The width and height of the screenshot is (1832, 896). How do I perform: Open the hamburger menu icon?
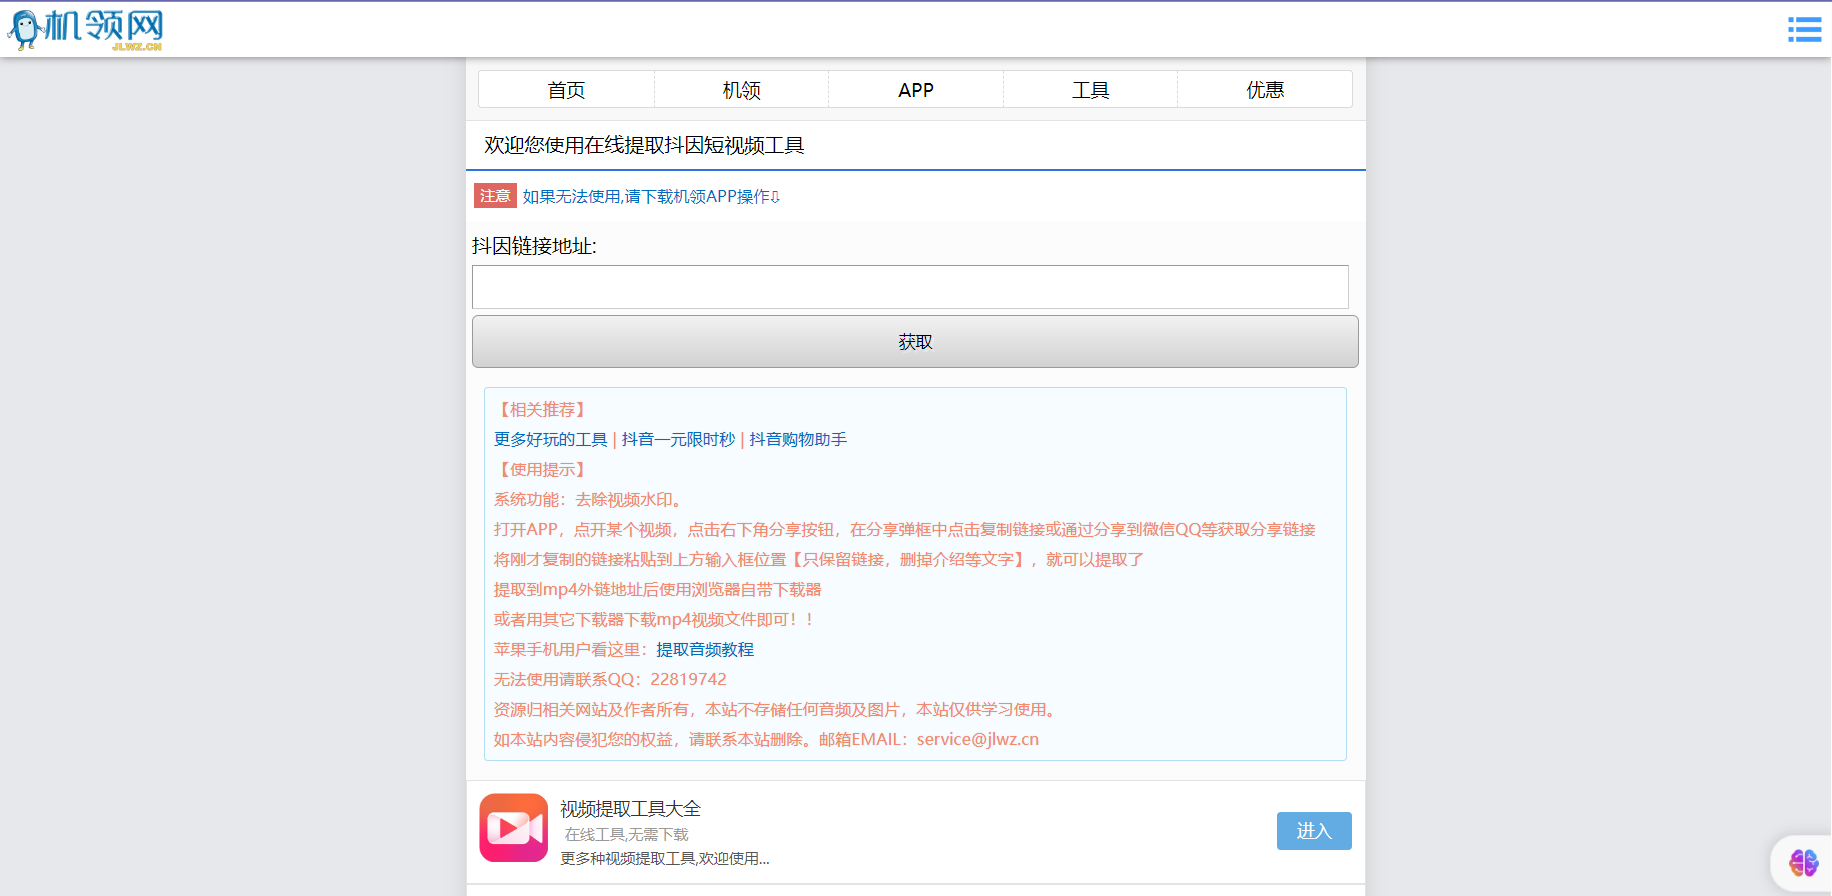[1804, 29]
